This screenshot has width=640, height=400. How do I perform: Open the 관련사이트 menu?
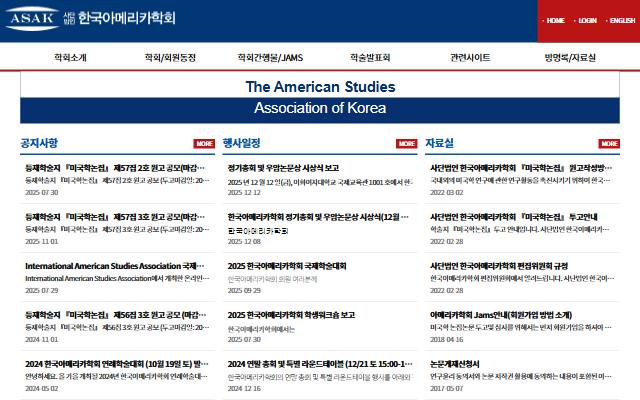[470, 58]
